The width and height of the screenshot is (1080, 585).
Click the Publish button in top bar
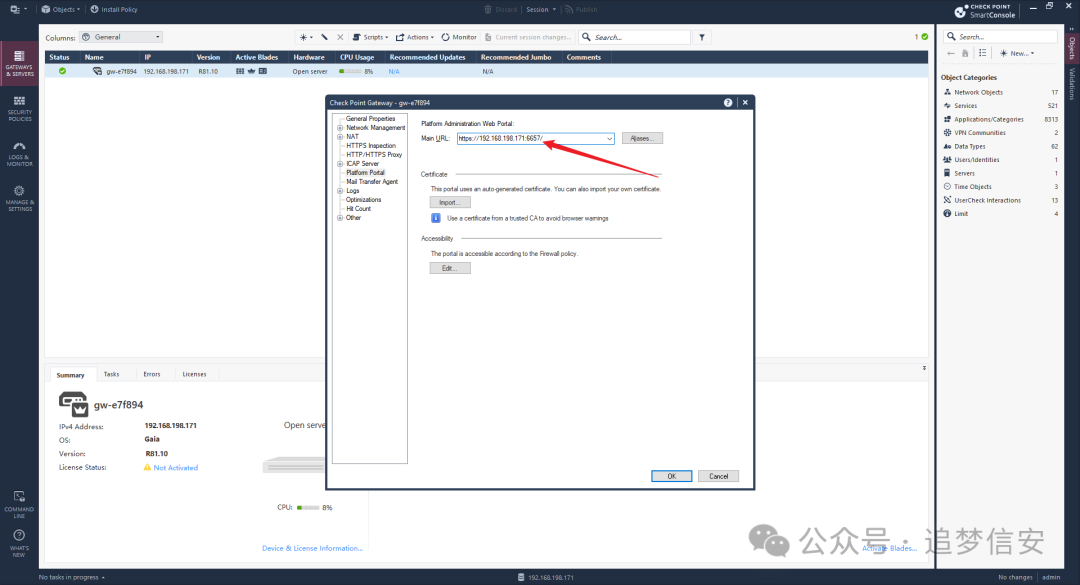click(x=581, y=10)
